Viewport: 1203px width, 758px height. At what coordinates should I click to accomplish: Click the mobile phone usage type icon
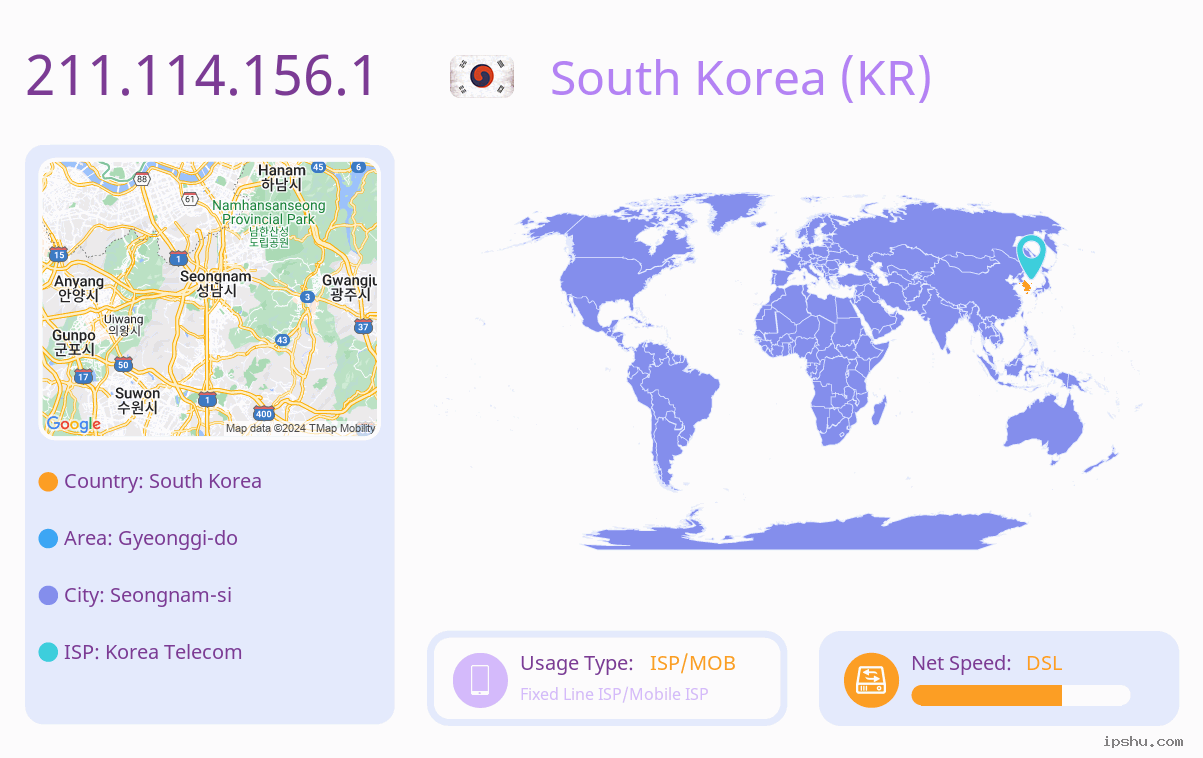pyautogui.click(x=480, y=679)
